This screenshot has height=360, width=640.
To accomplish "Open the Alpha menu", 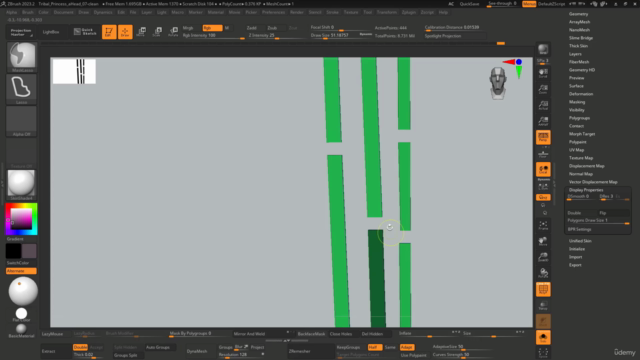I will 11,12.
